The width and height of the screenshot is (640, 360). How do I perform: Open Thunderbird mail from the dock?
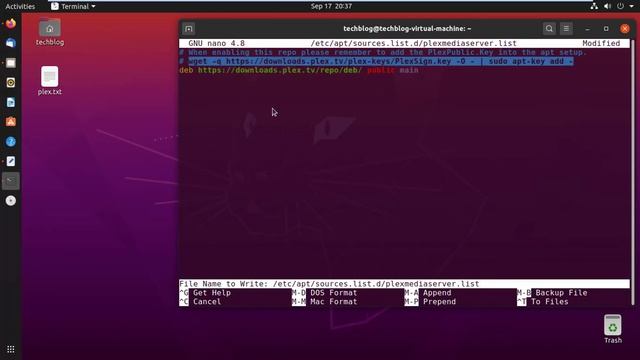click(11, 43)
